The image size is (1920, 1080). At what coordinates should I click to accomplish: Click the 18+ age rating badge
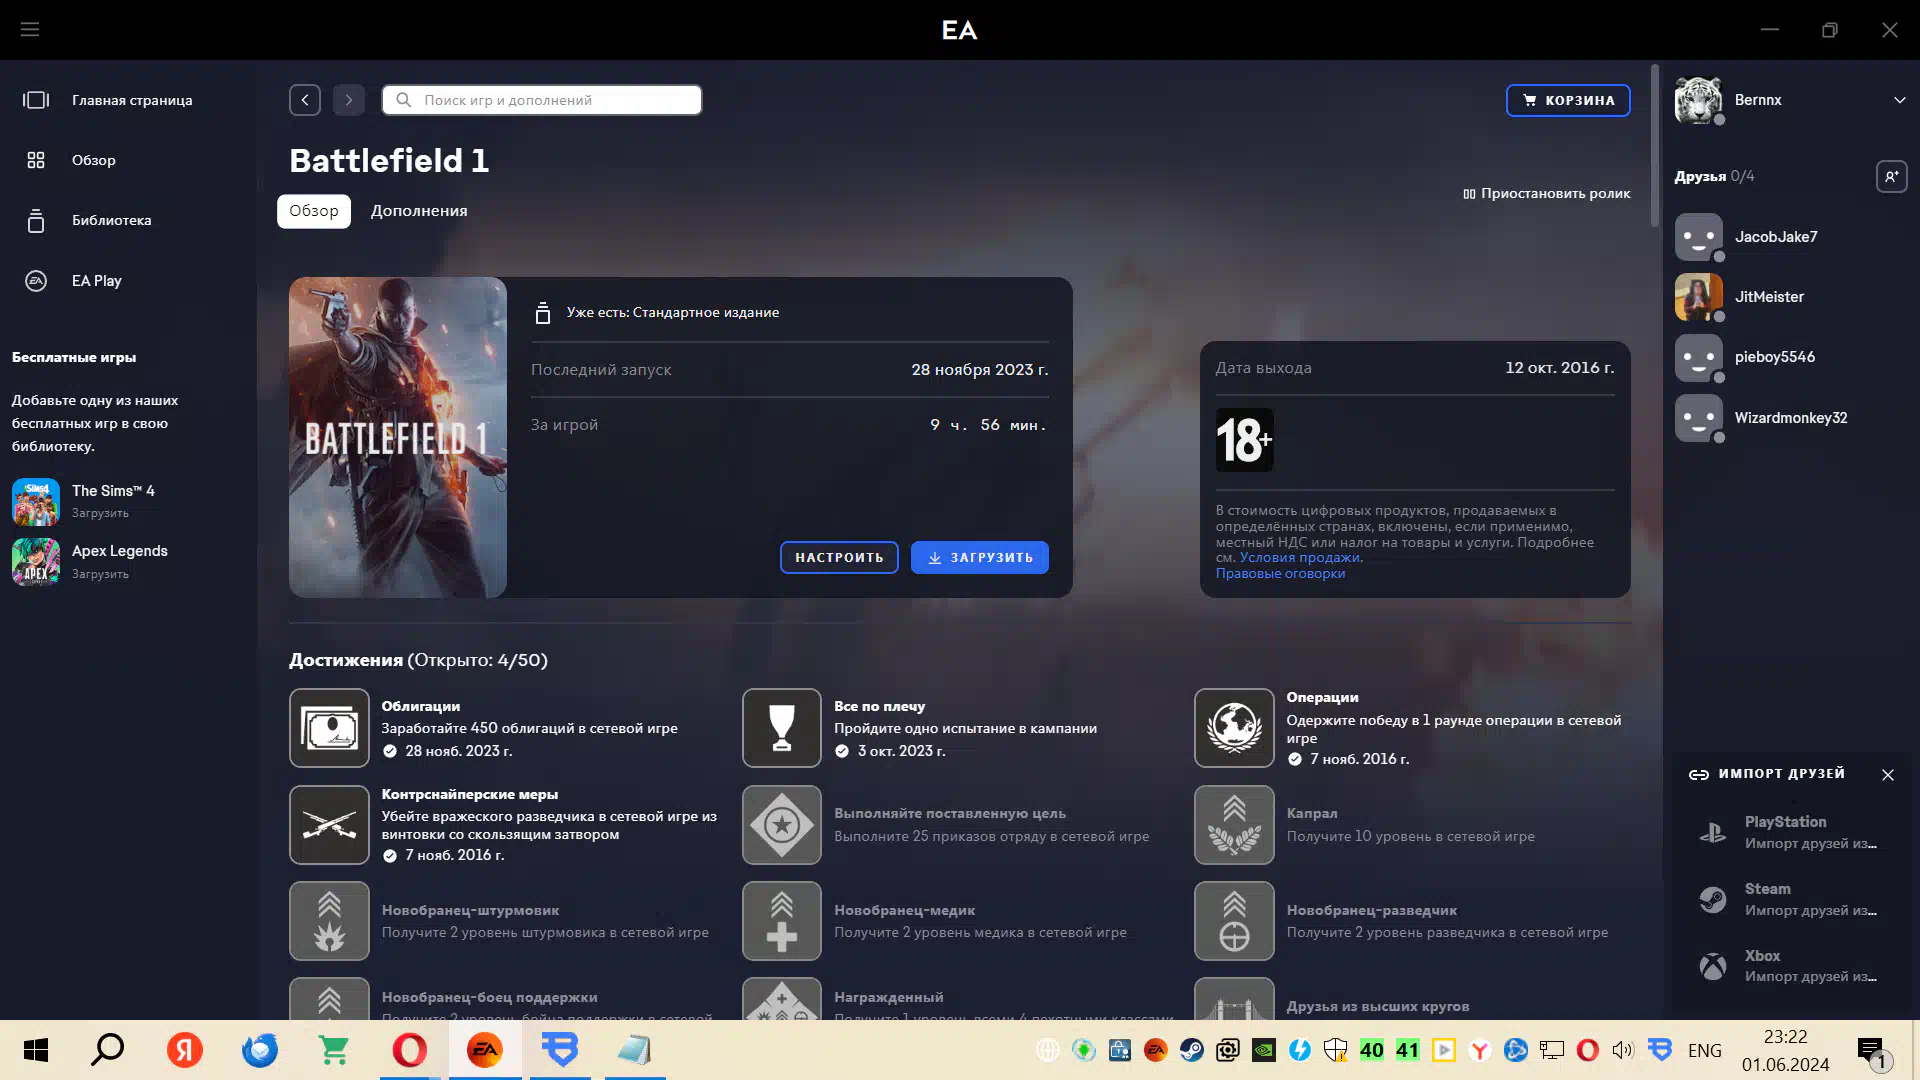pyautogui.click(x=1244, y=440)
